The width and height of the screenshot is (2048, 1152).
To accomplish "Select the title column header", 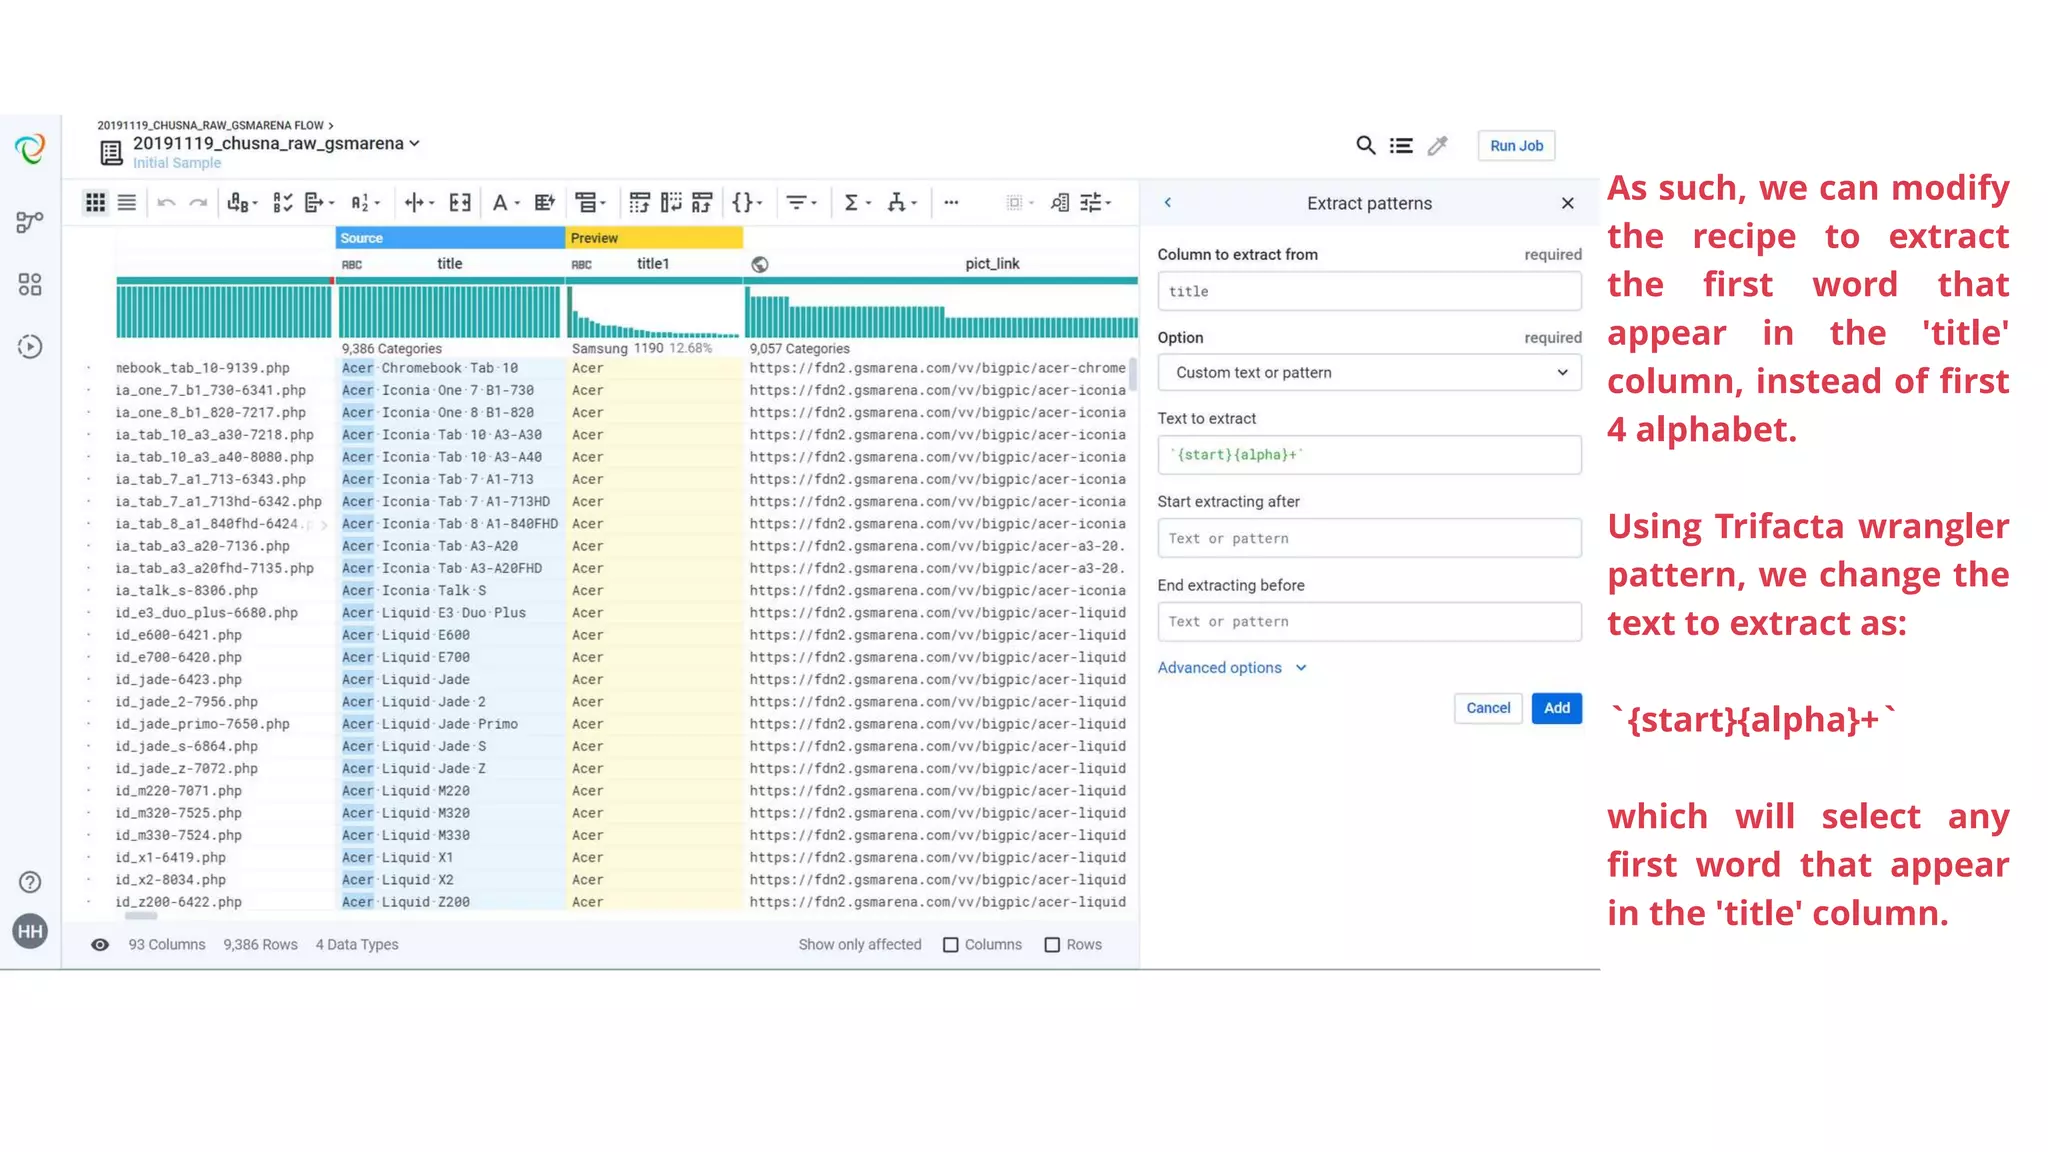I will click(450, 264).
